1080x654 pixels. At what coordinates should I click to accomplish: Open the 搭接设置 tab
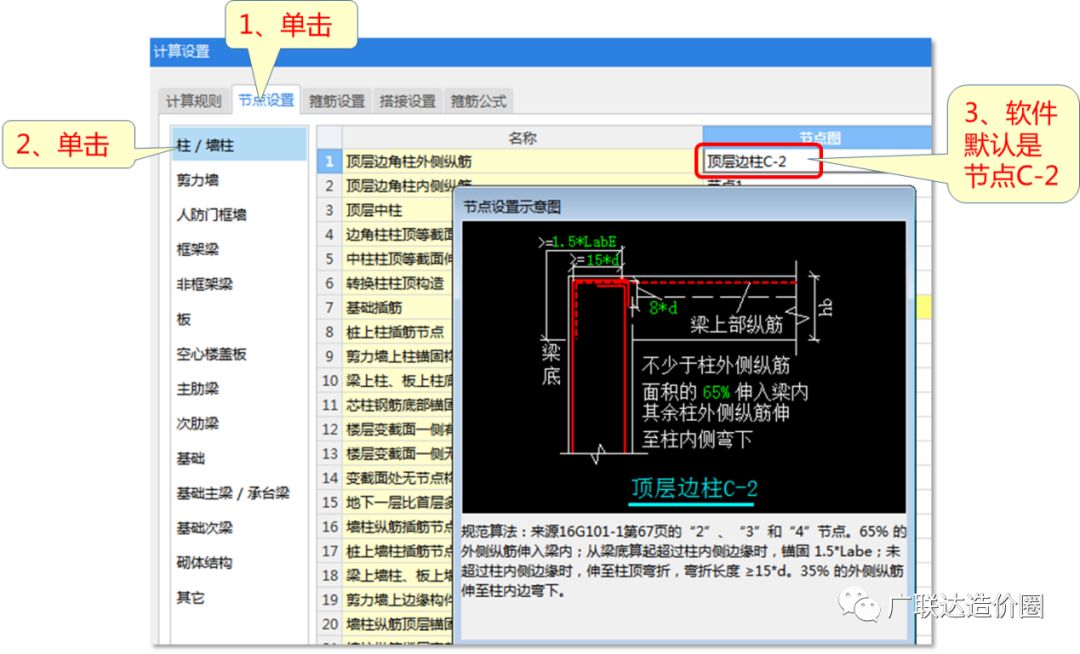[408, 101]
